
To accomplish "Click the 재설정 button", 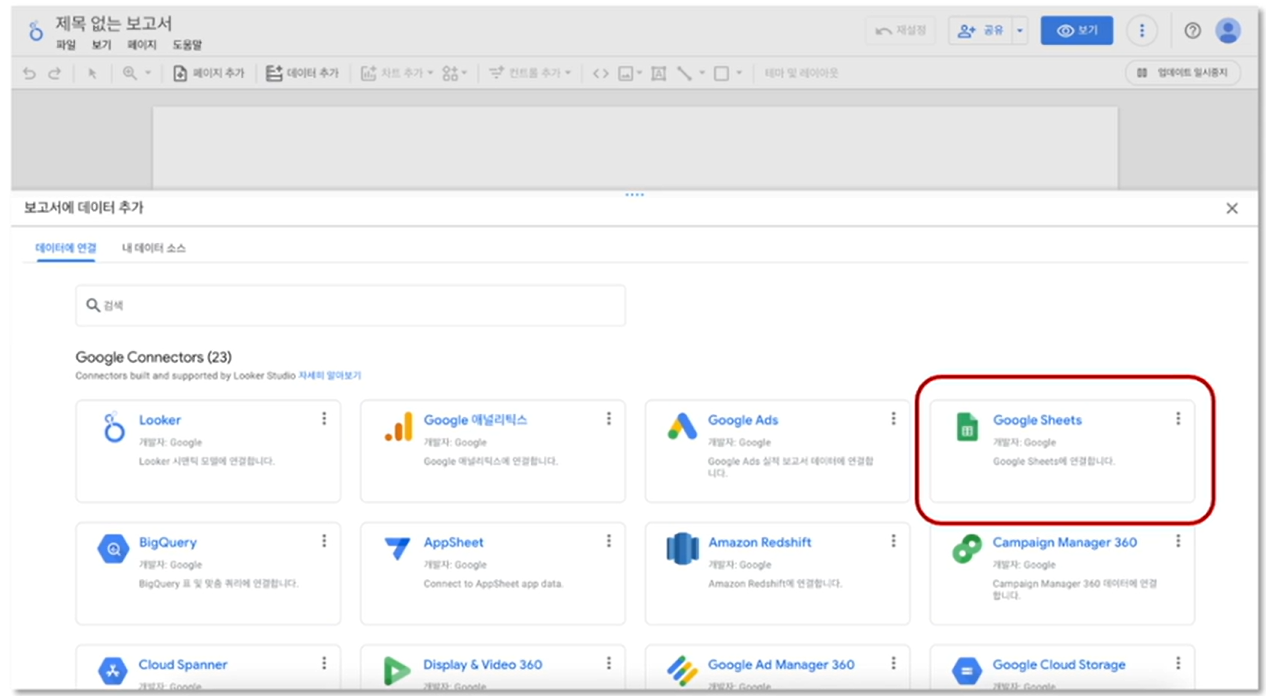I will click(900, 31).
